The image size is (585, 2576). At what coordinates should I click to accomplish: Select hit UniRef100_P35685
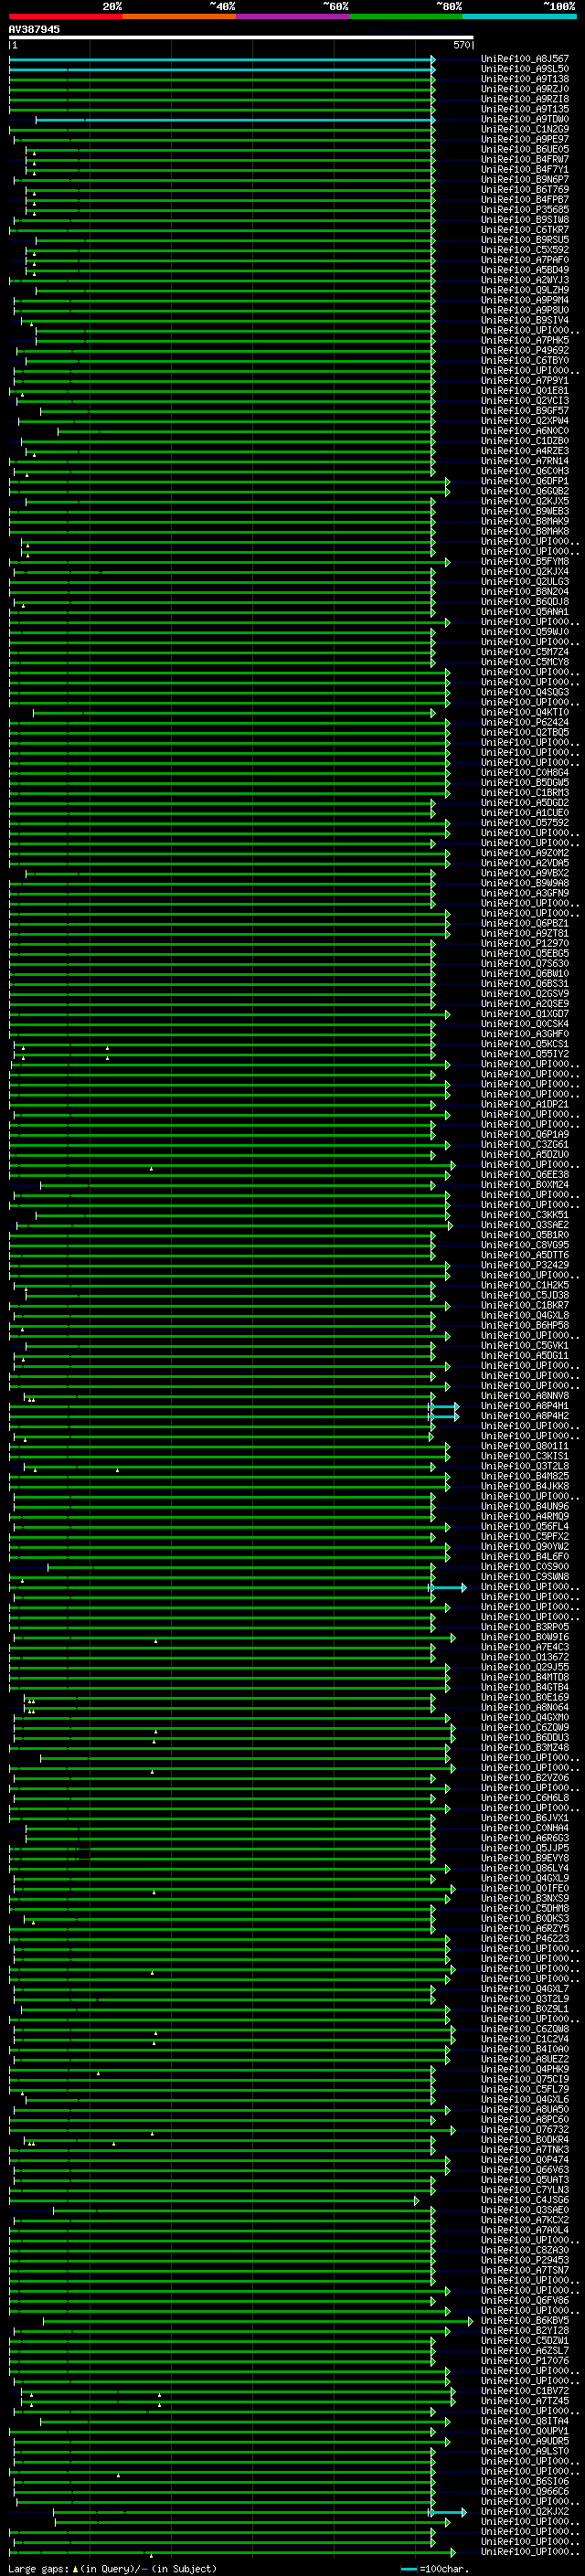525,210
